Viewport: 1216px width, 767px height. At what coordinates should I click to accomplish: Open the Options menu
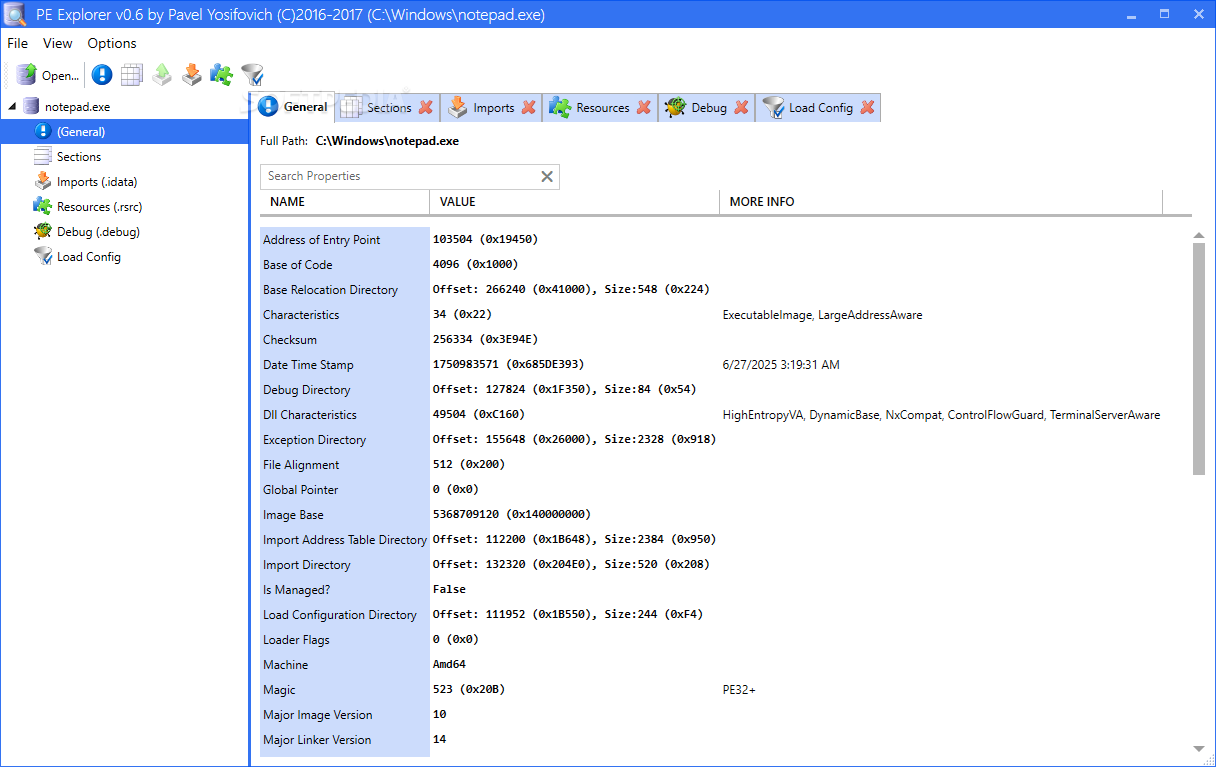point(111,43)
